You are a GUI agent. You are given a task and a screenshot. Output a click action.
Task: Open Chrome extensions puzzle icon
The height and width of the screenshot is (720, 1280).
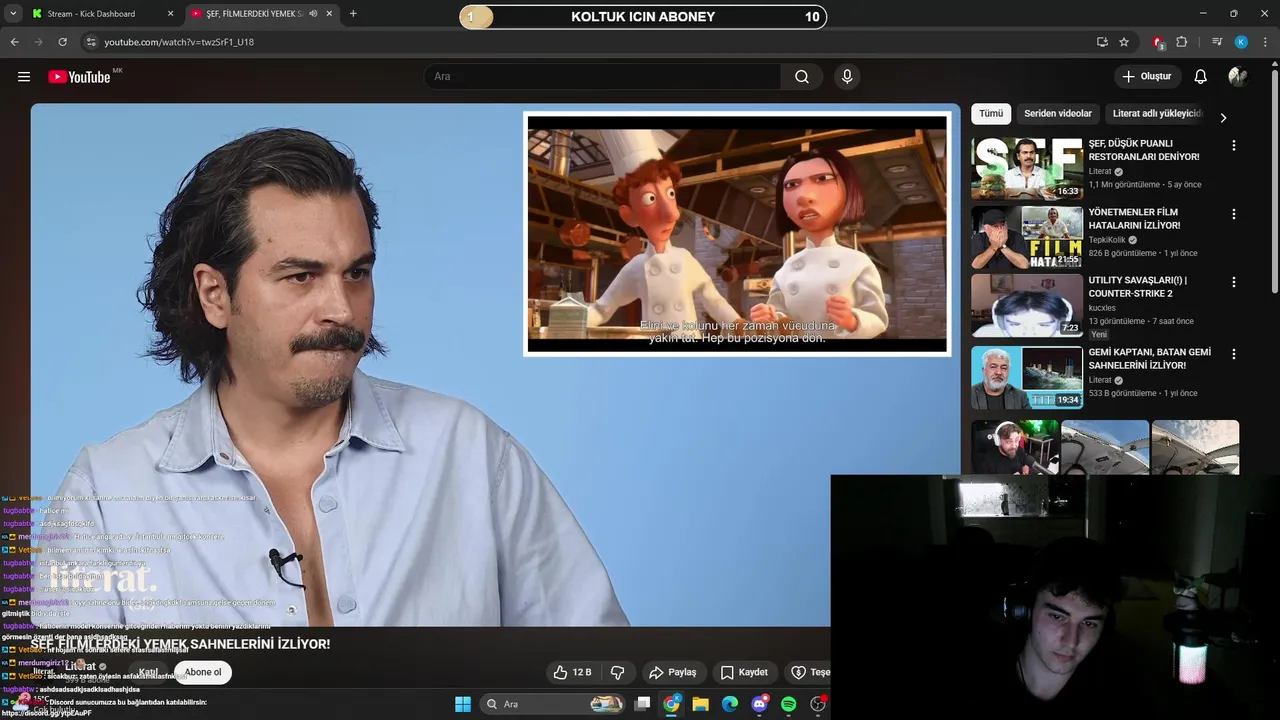1182,42
